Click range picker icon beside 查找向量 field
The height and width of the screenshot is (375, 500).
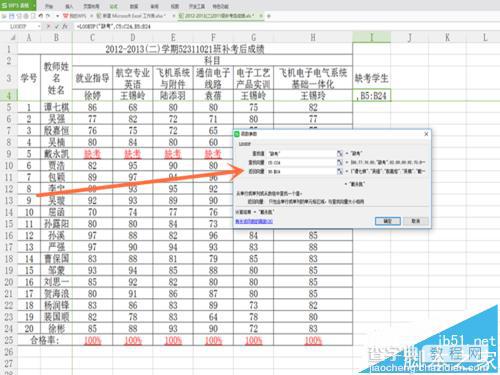[x=340, y=163]
